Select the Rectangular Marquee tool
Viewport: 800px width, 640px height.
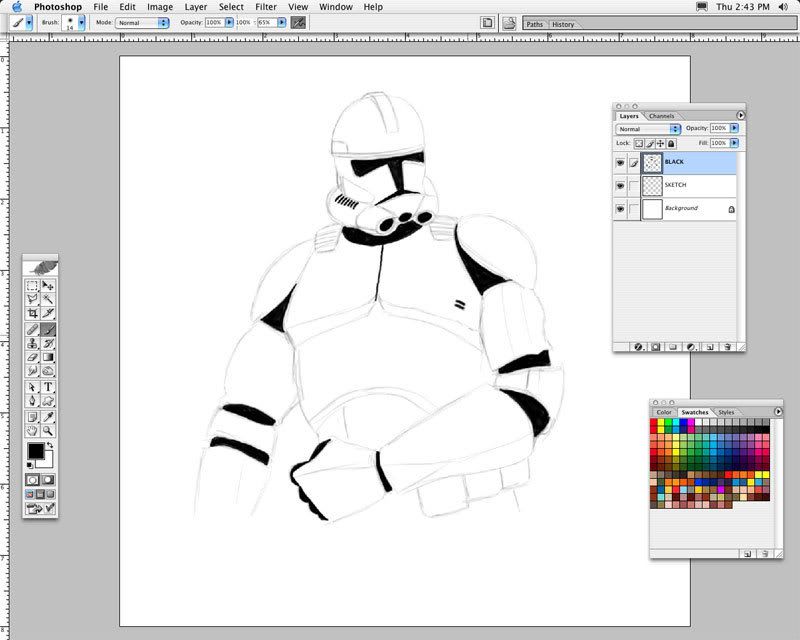[x=32, y=286]
